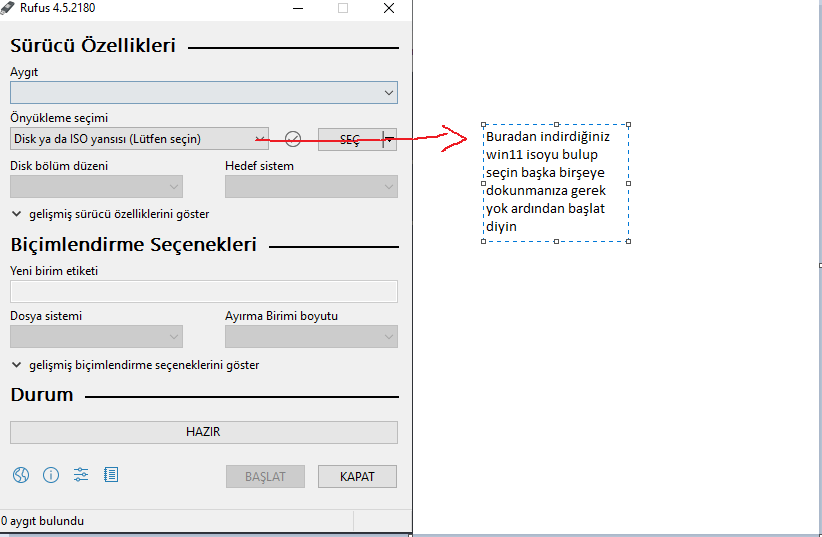Click the HAZIR status progress bar
The width and height of the screenshot is (822, 537).
(x=204, y=432)
